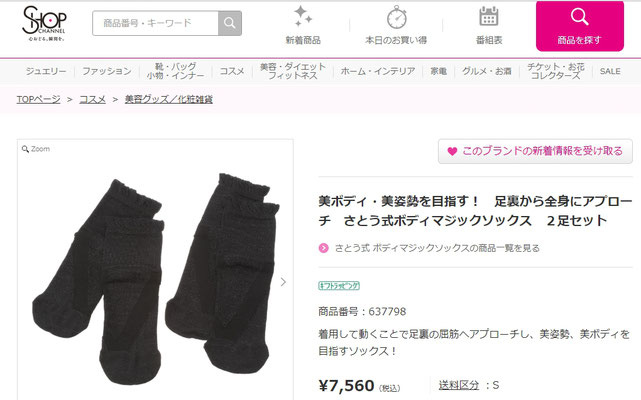Open the コスメ category in navigation bar

[232, 71]
